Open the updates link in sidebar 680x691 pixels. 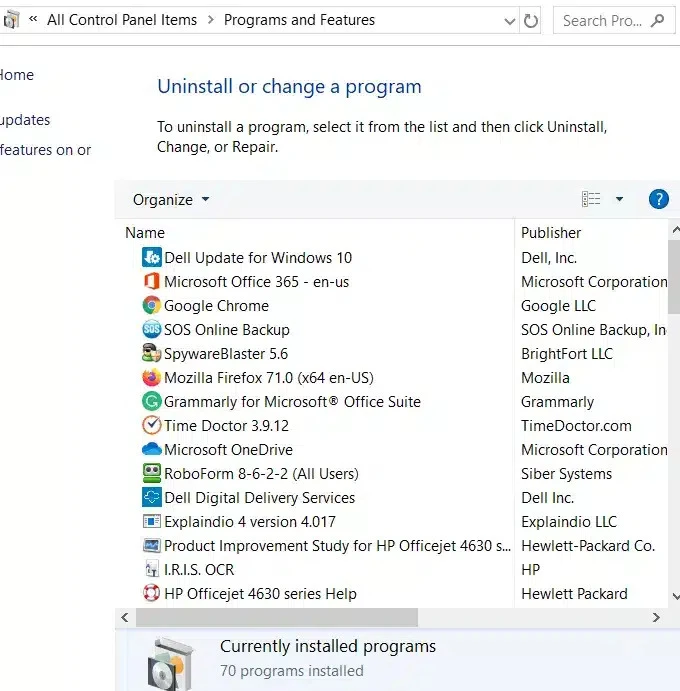coord(25,120)
